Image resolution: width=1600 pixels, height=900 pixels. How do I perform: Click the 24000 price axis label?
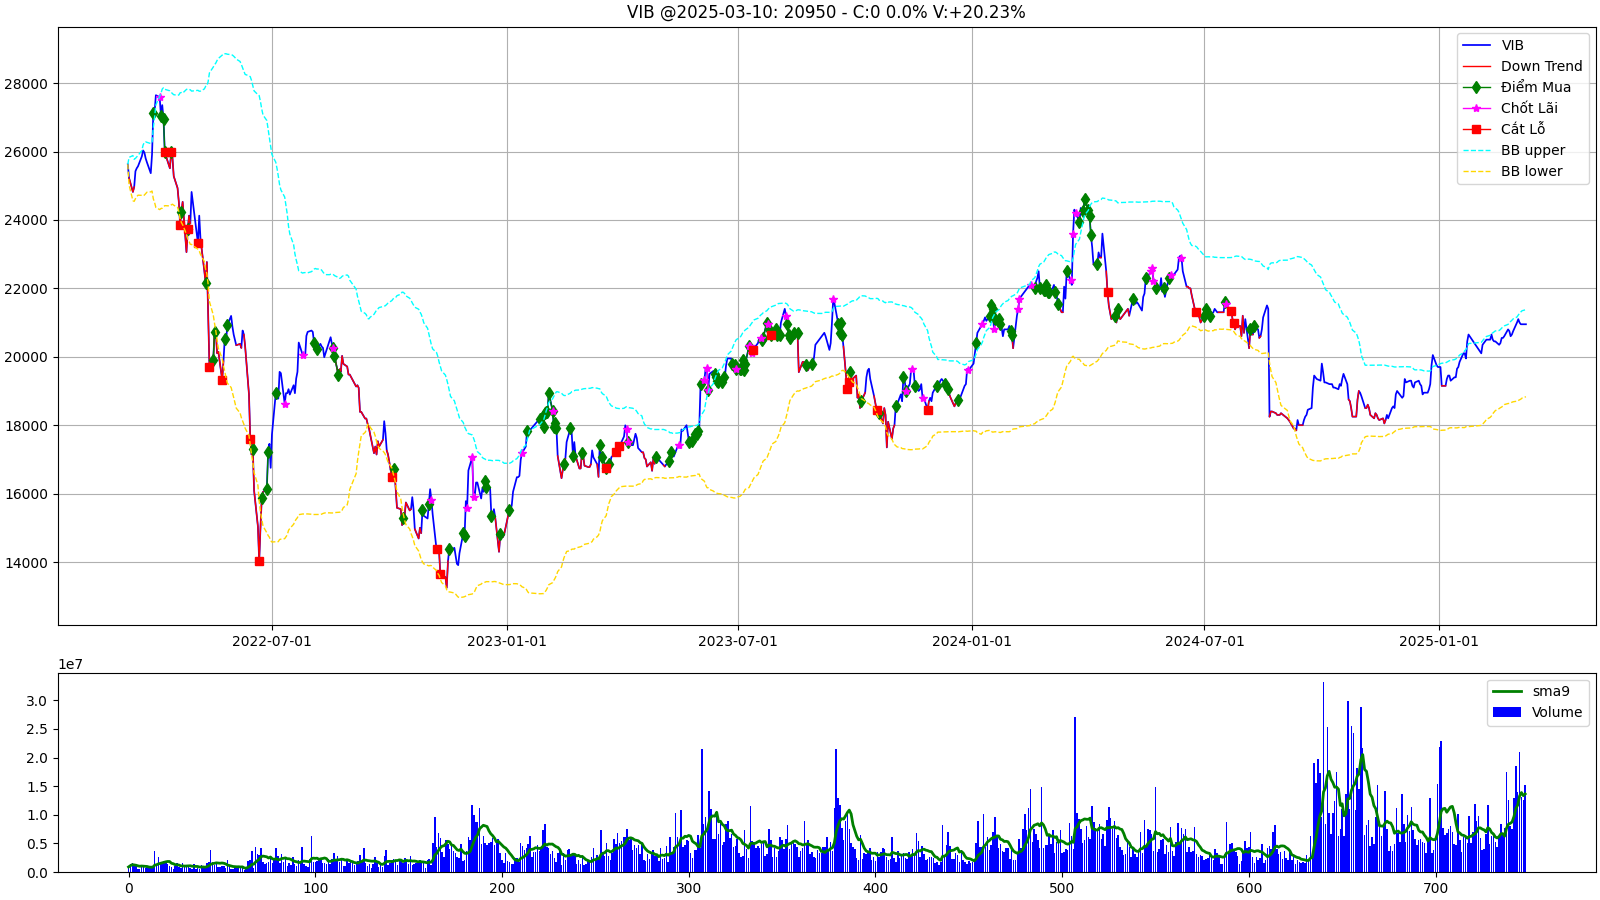(x=26, y=220)
